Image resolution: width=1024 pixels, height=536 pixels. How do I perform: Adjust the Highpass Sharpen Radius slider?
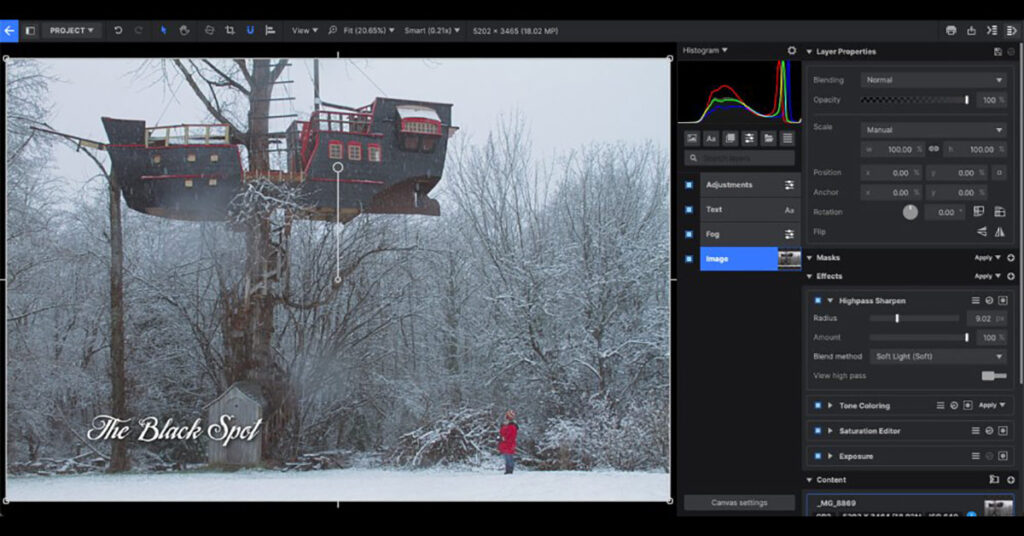[x=897, y=319]
